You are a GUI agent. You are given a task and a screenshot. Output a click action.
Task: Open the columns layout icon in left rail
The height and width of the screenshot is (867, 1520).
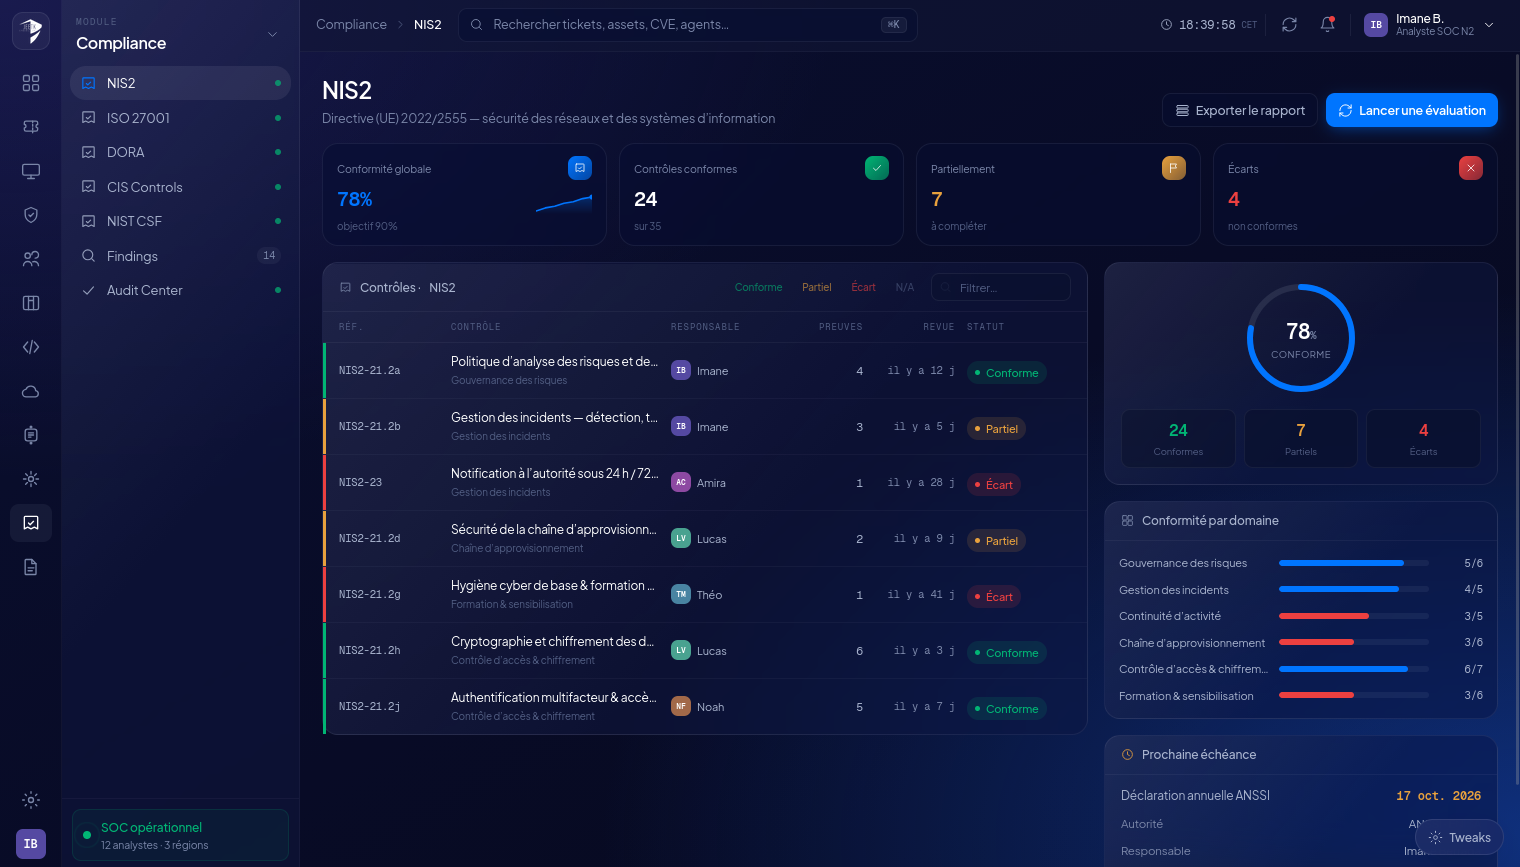tap(31, 303)
